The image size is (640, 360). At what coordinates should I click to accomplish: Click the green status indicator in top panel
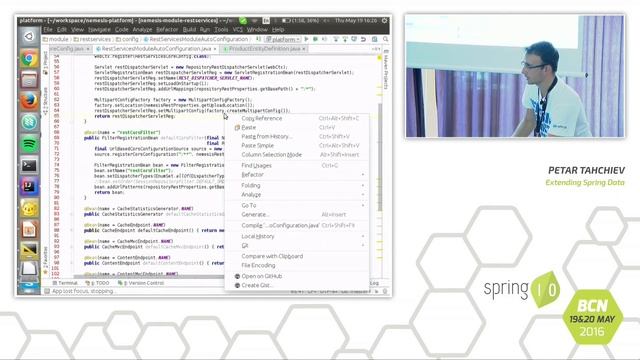[243, 20]
